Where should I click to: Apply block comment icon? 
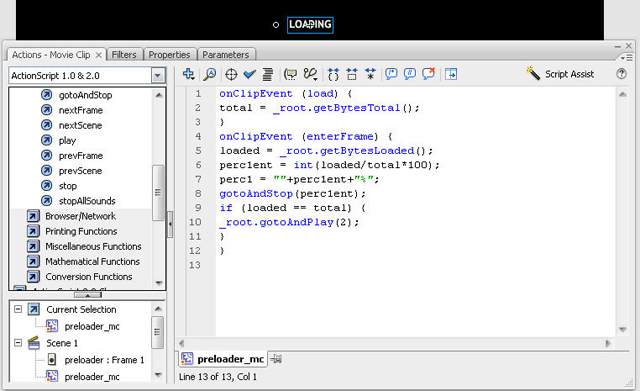pyautogui.click(x=391, y=74)
